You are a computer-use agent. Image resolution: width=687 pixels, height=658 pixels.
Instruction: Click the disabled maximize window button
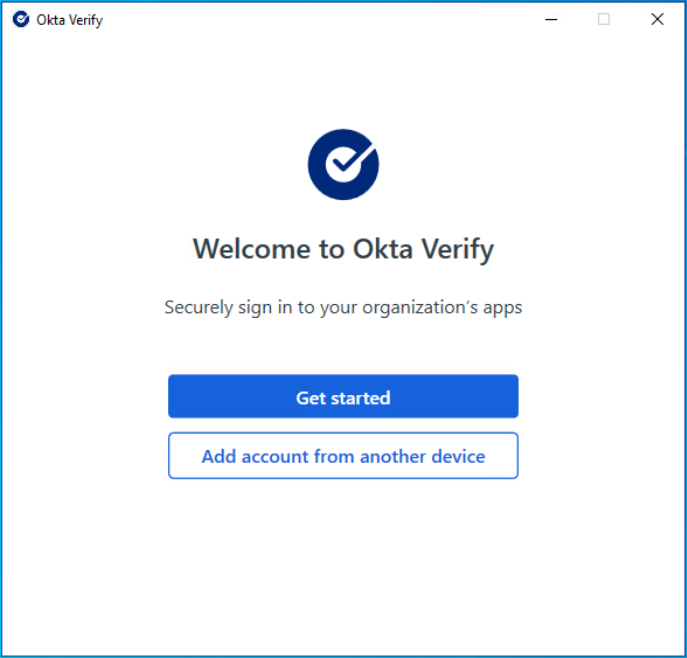604,19
